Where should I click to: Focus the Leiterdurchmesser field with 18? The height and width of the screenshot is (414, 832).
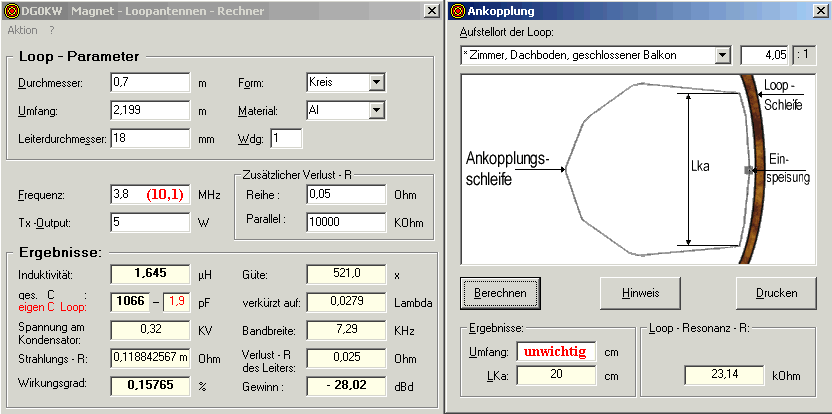[150, 138]
